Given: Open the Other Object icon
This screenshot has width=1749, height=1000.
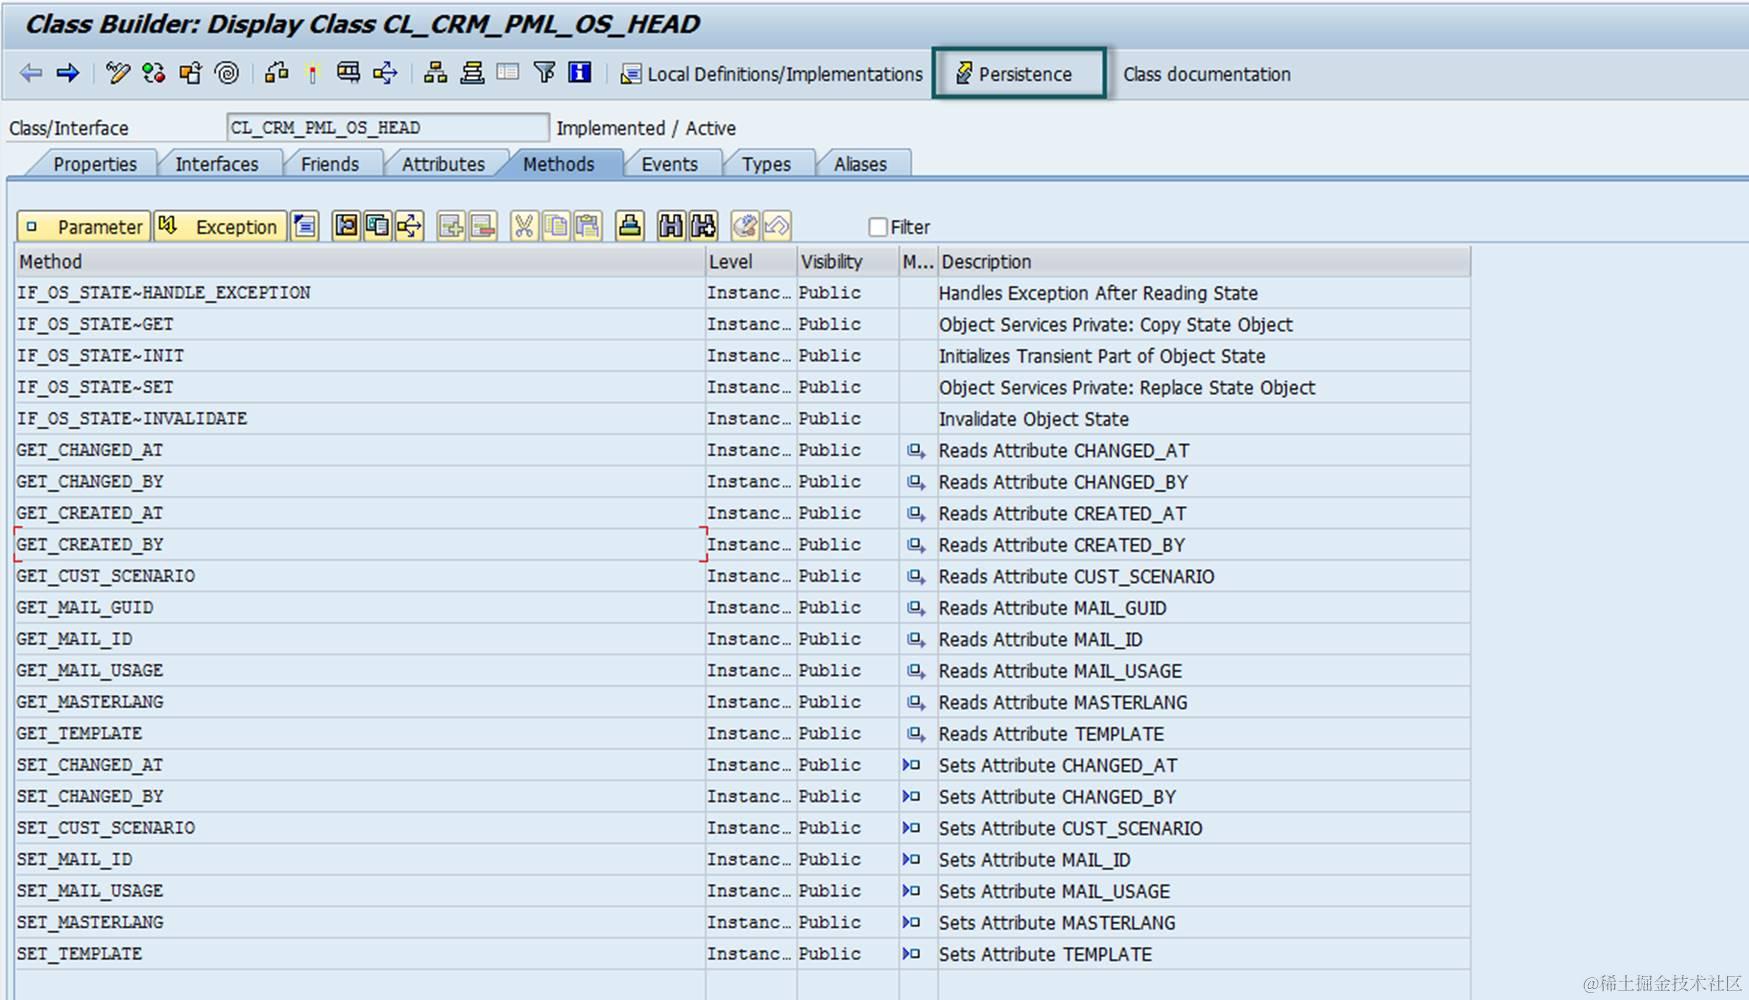Looking at the screenshot, I should 190,73.
